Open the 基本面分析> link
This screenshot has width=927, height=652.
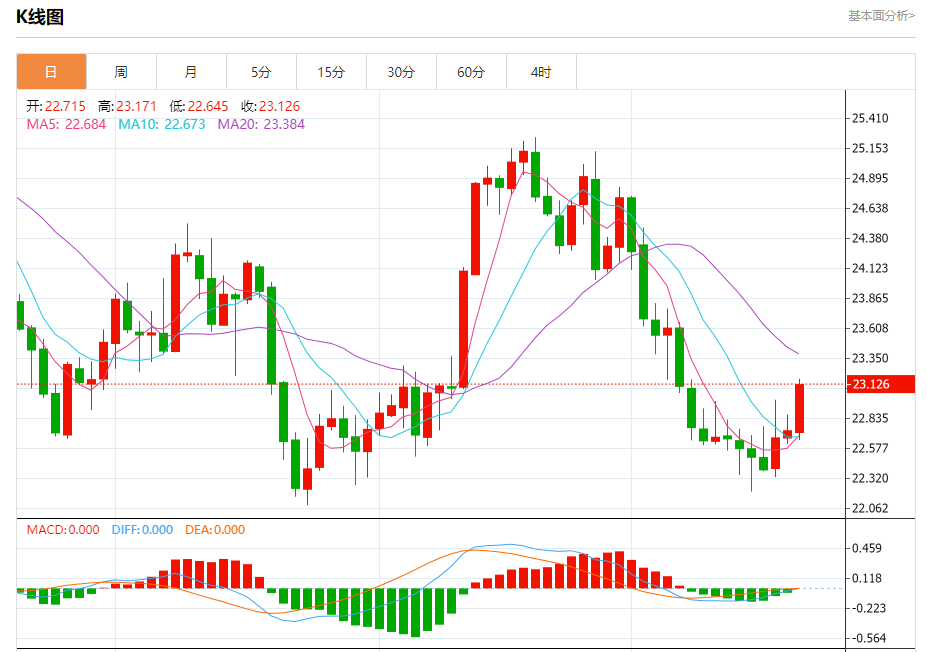881,16
